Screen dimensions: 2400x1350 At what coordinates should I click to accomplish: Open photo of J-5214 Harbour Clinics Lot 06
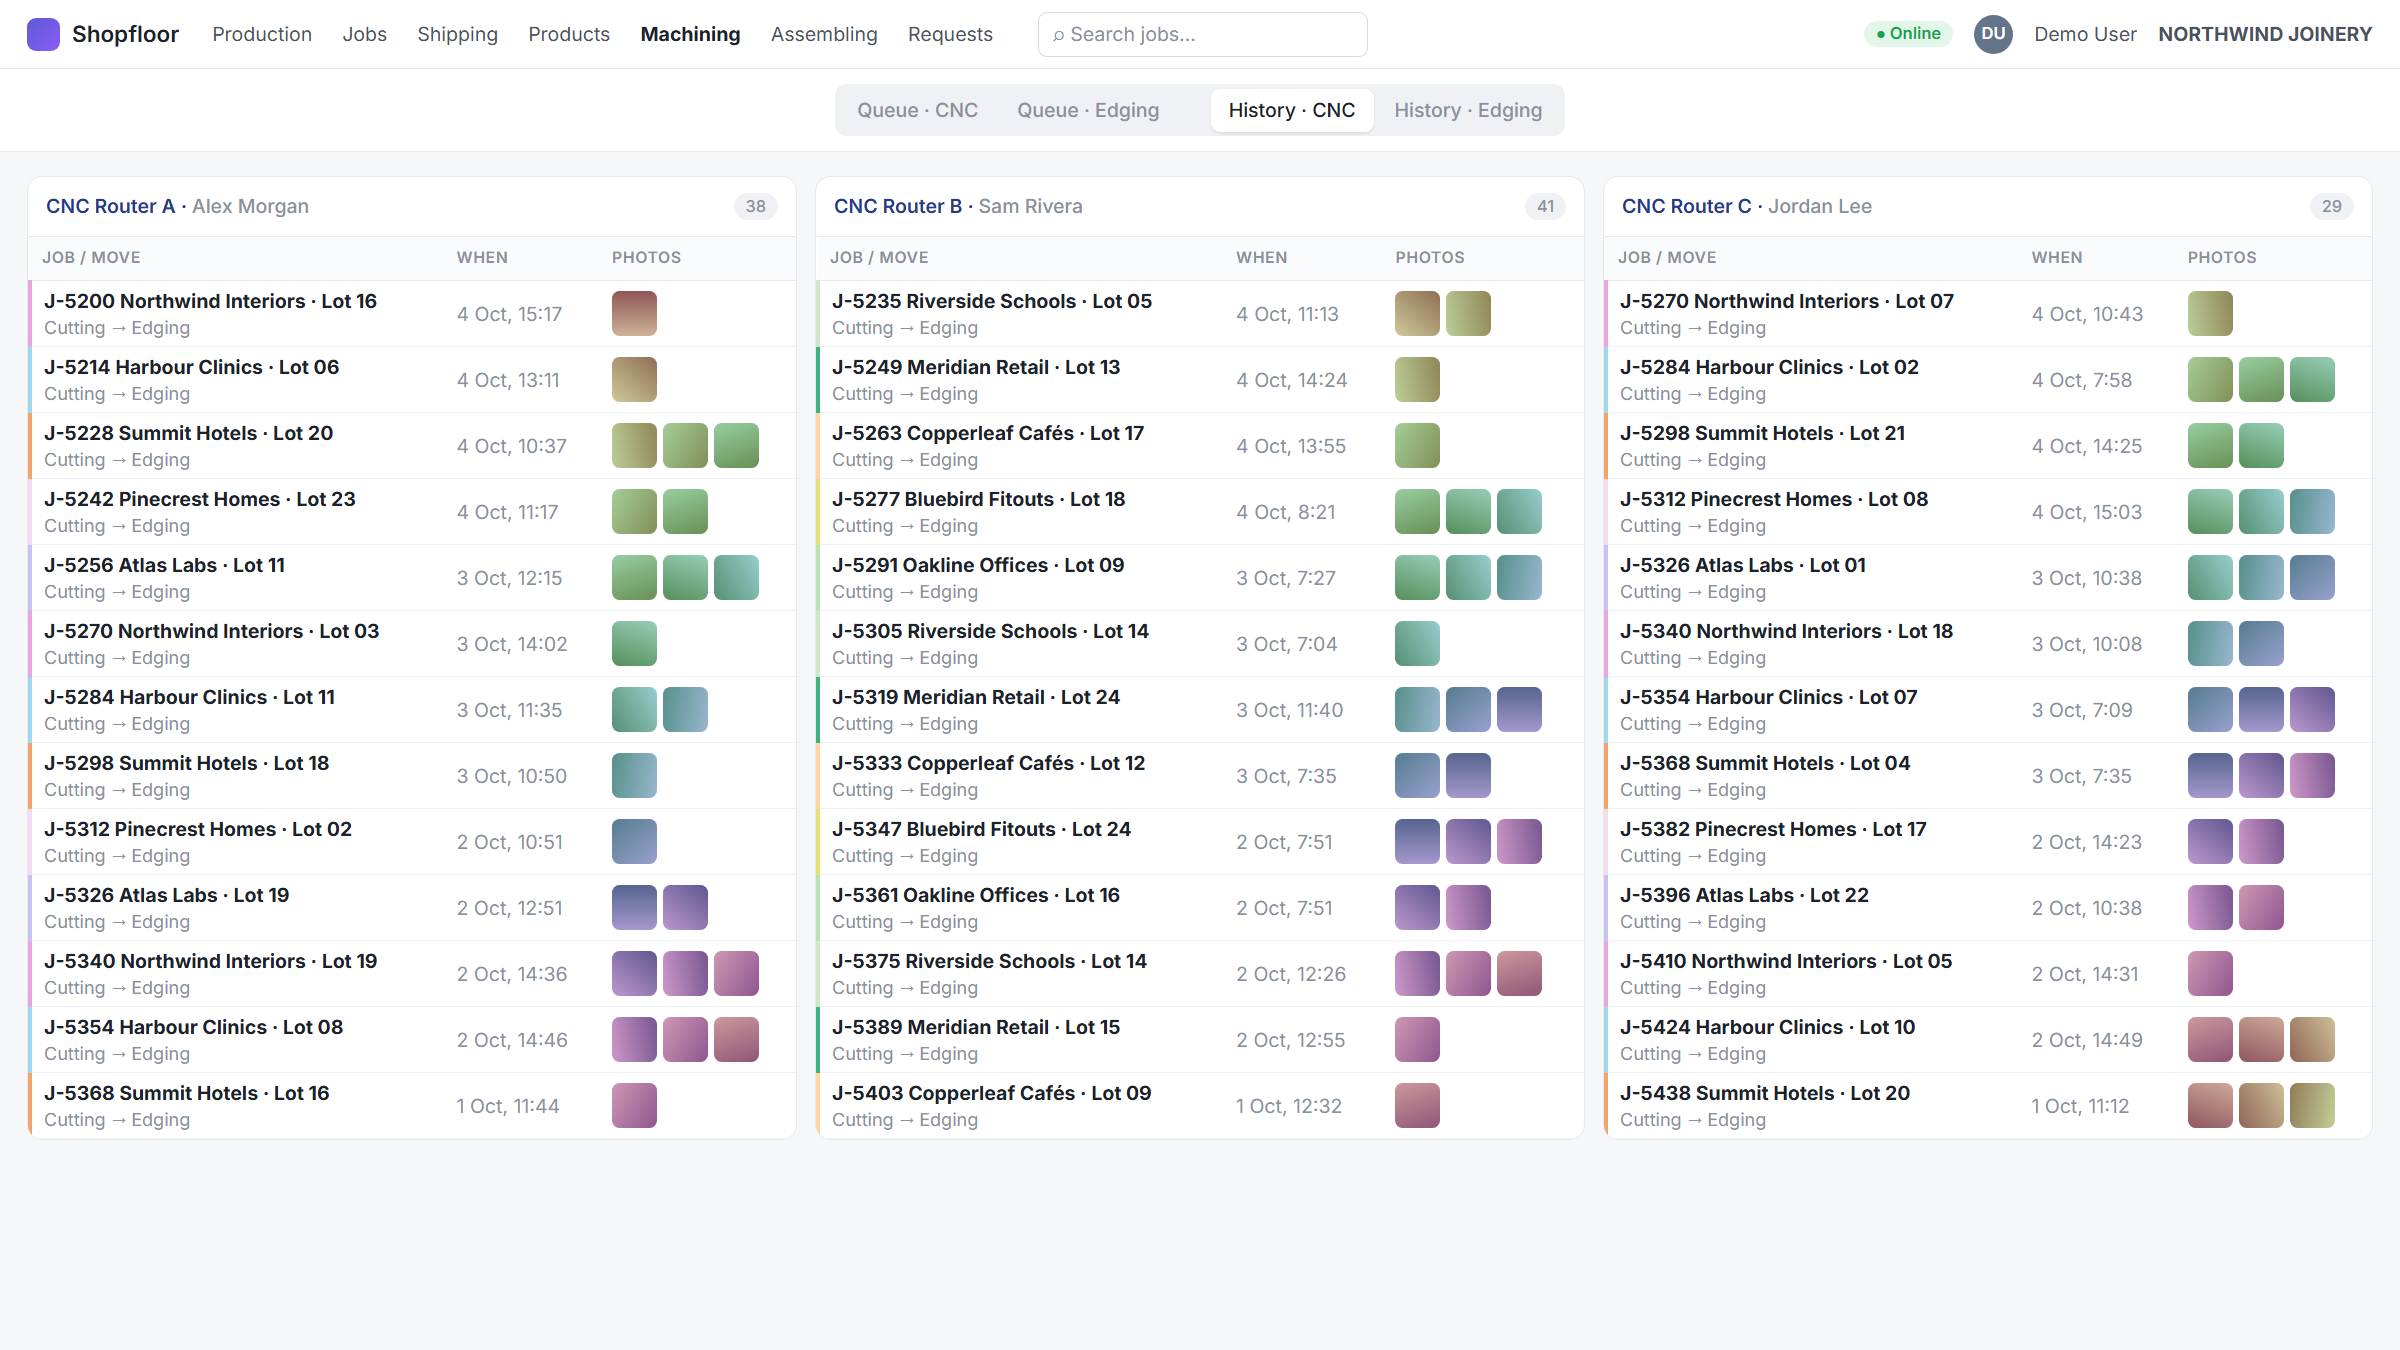click(x=634, y=380)
